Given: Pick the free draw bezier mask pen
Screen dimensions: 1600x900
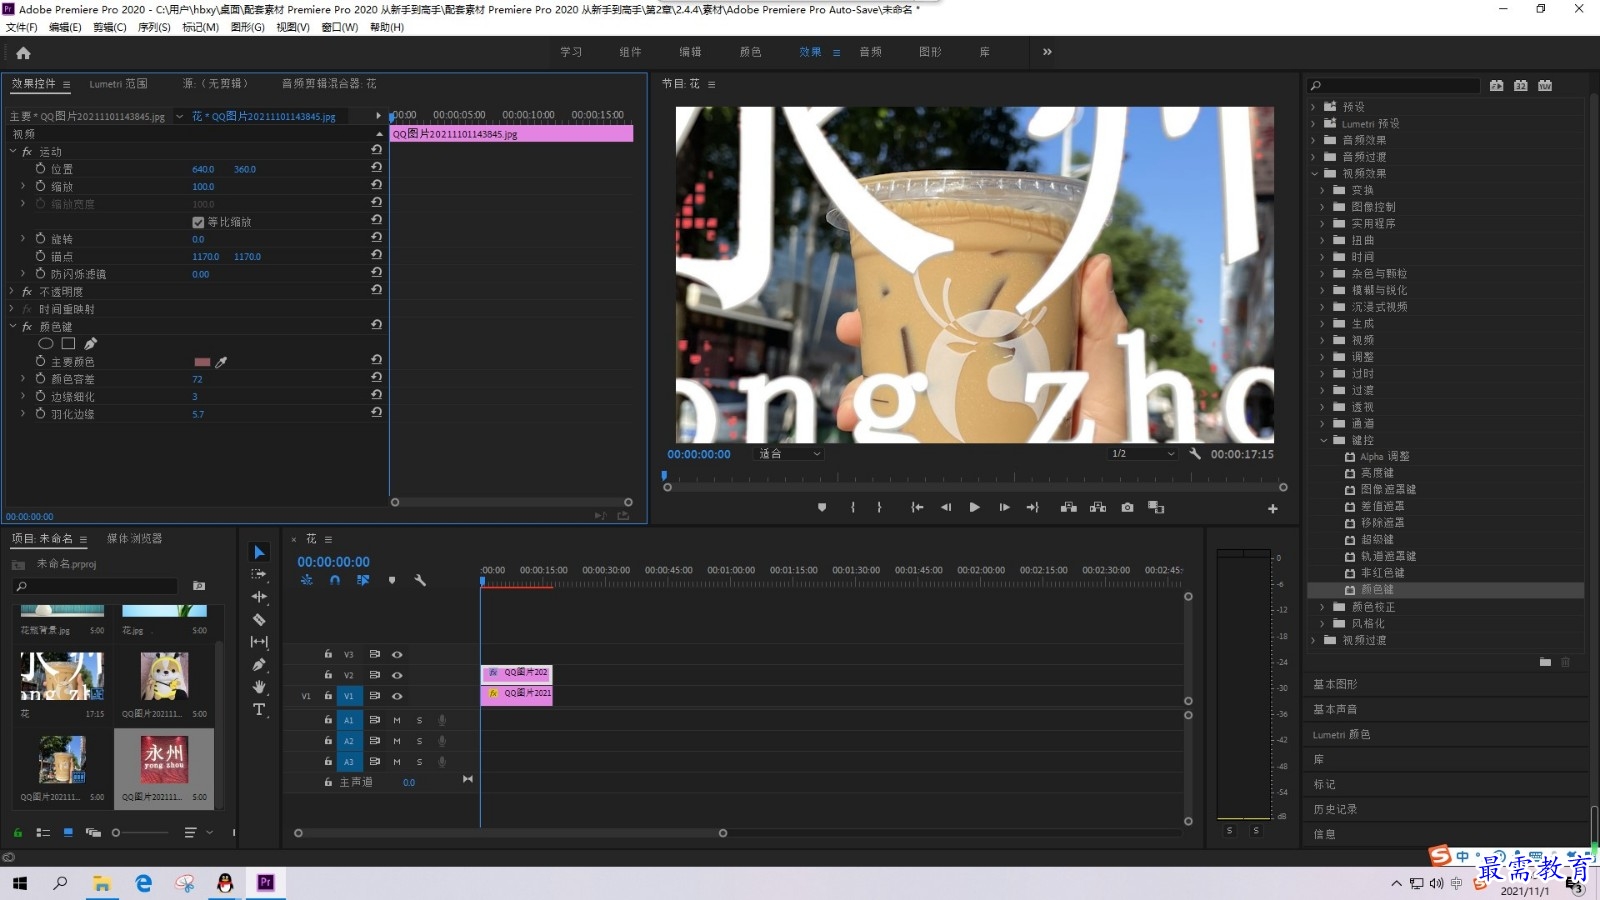Looking at the screenshot, I should tap(90, 344).
